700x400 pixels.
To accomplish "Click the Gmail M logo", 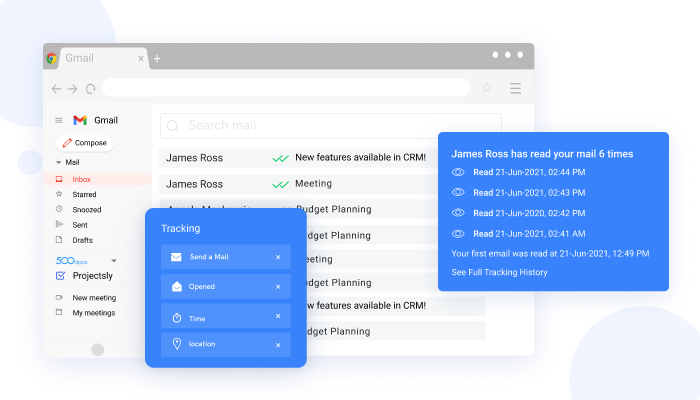I will point(80,120).
